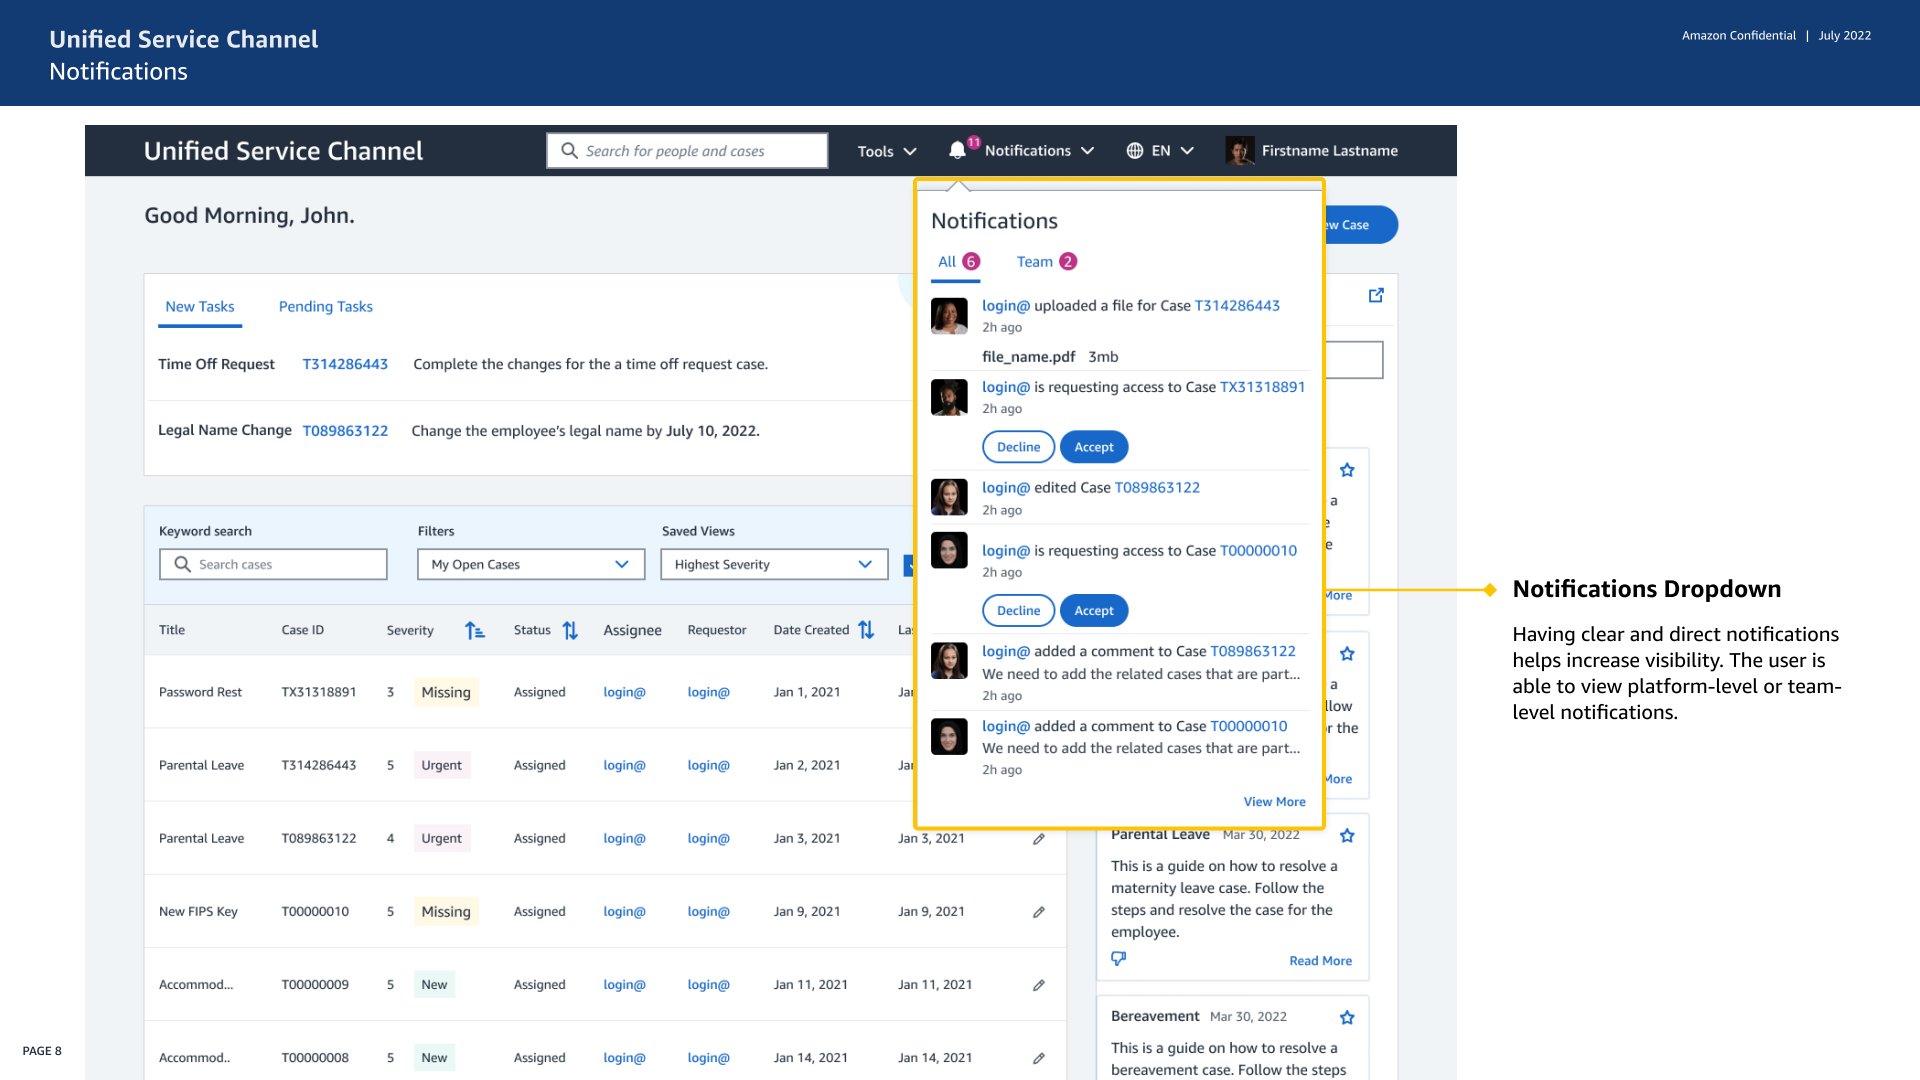
Task: Click the Date Created sort arrows
Action: coord(866,630)
